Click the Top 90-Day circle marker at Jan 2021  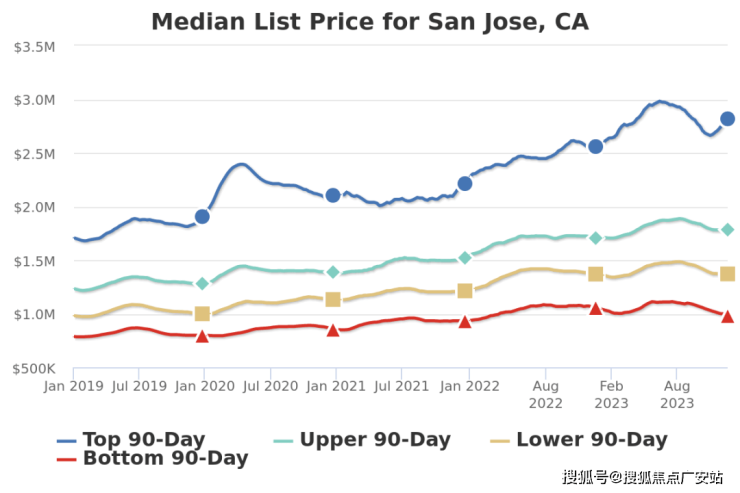tap(333, 195)
